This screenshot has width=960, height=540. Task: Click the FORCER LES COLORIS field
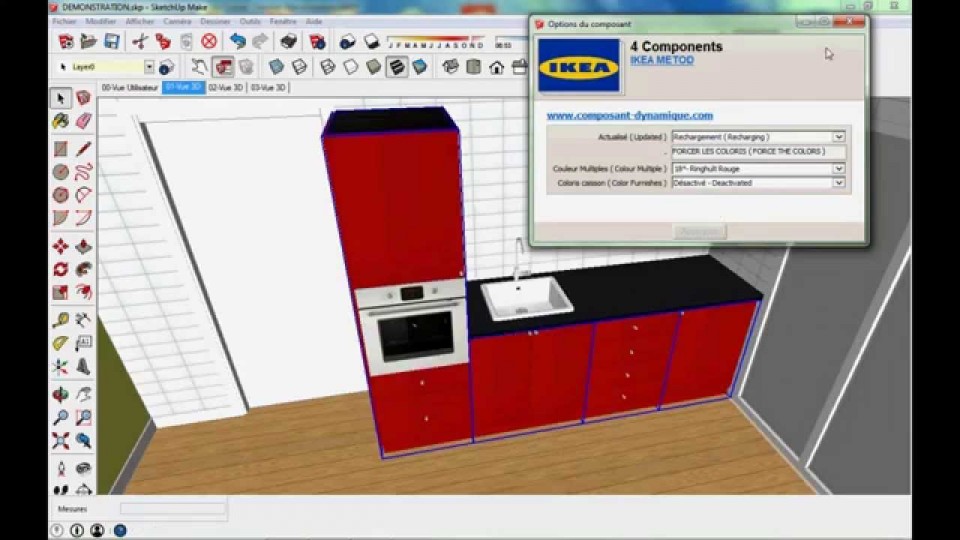click(x=758, y=151)
